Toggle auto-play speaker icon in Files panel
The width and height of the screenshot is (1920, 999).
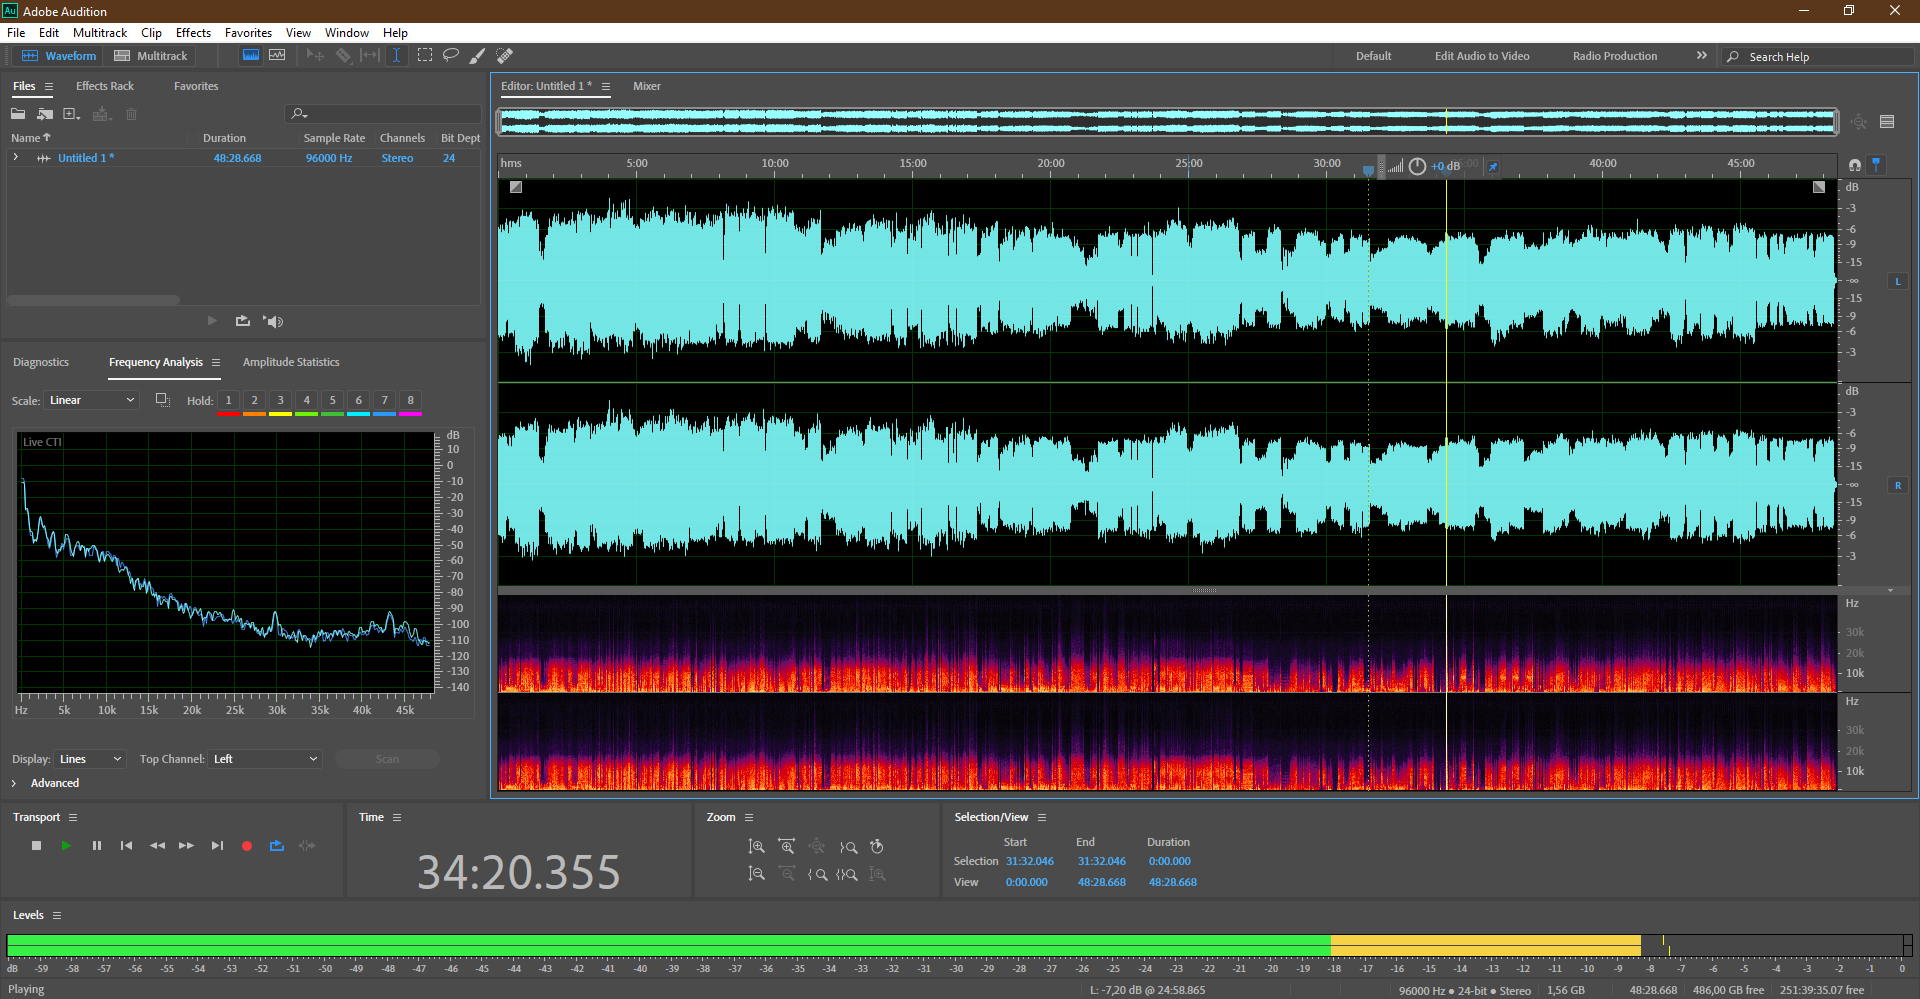(x=273, y=321)
